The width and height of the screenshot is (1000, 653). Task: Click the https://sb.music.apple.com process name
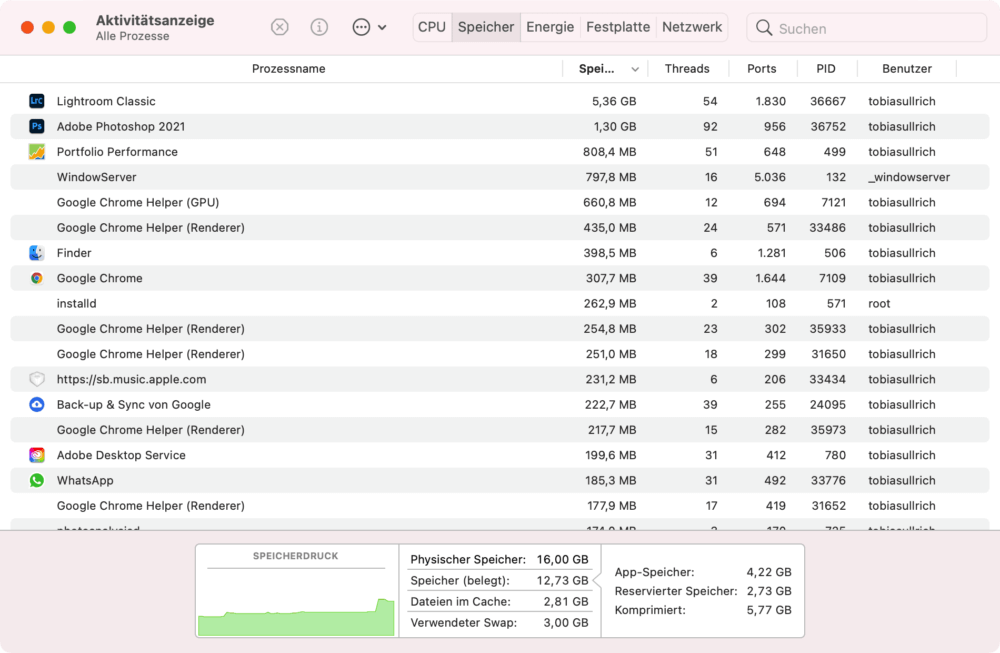[x=131, y=379]
